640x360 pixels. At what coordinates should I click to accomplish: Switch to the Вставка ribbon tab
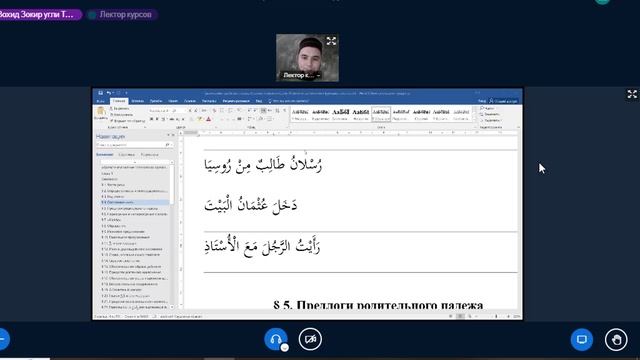[138, 101]
